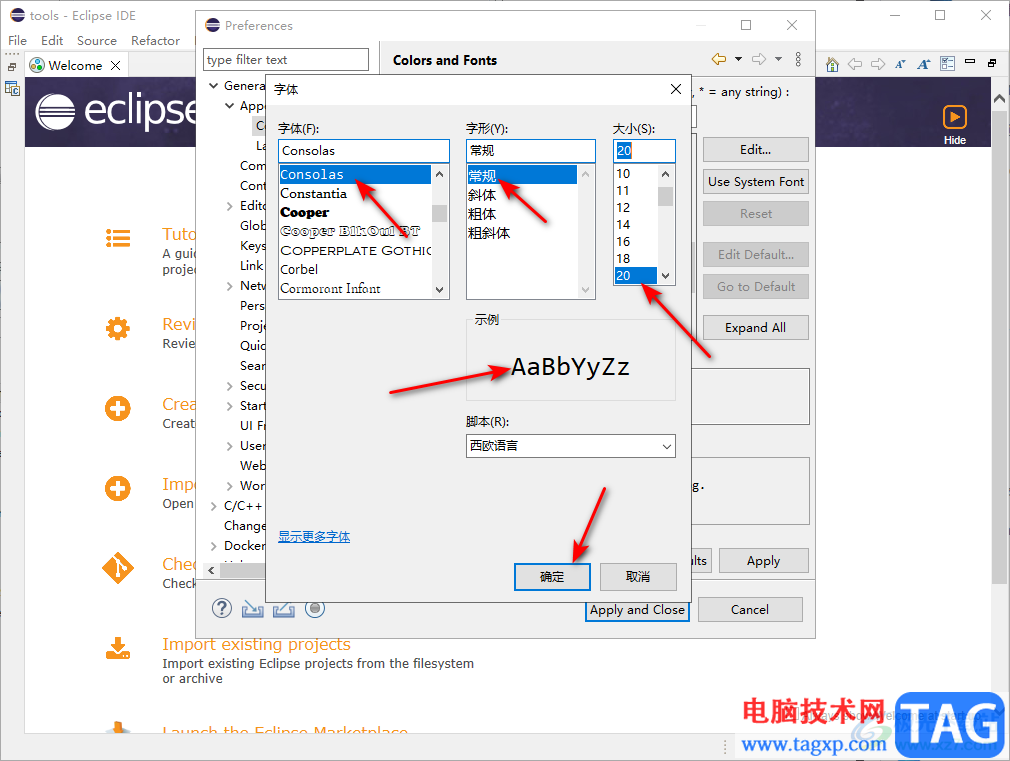This screenshot has height=761, width=1010.
Task: Select 斜体 italic font style
Action: point(482,195)
